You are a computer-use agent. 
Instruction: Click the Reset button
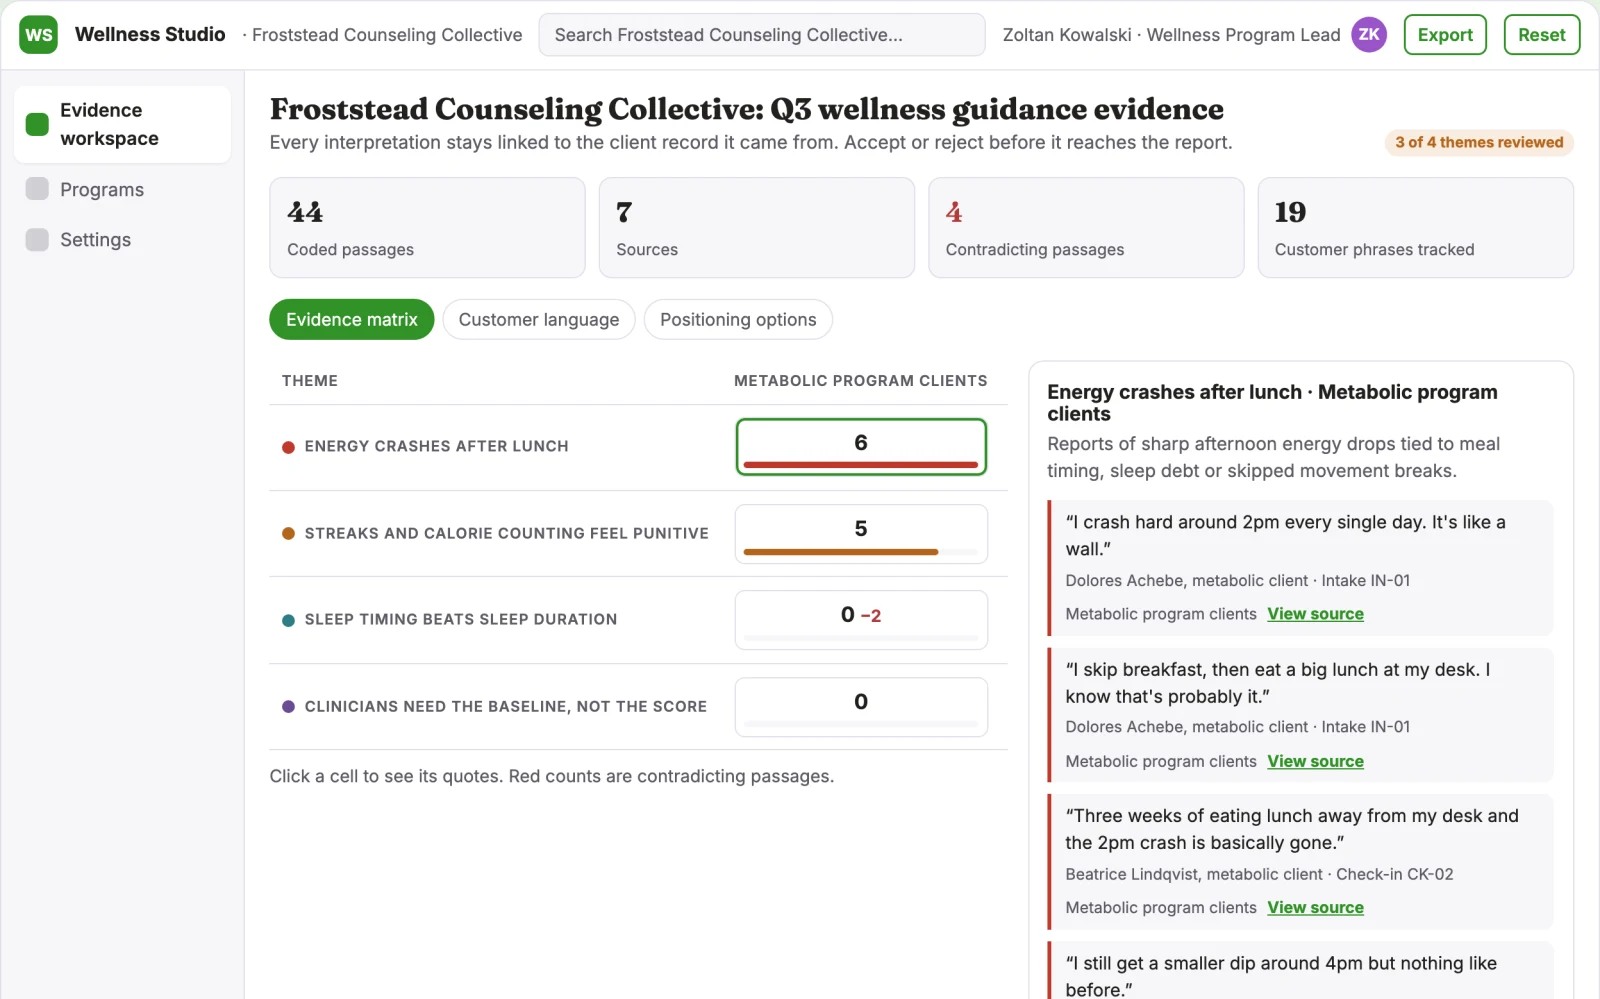tap(1541, 35)
